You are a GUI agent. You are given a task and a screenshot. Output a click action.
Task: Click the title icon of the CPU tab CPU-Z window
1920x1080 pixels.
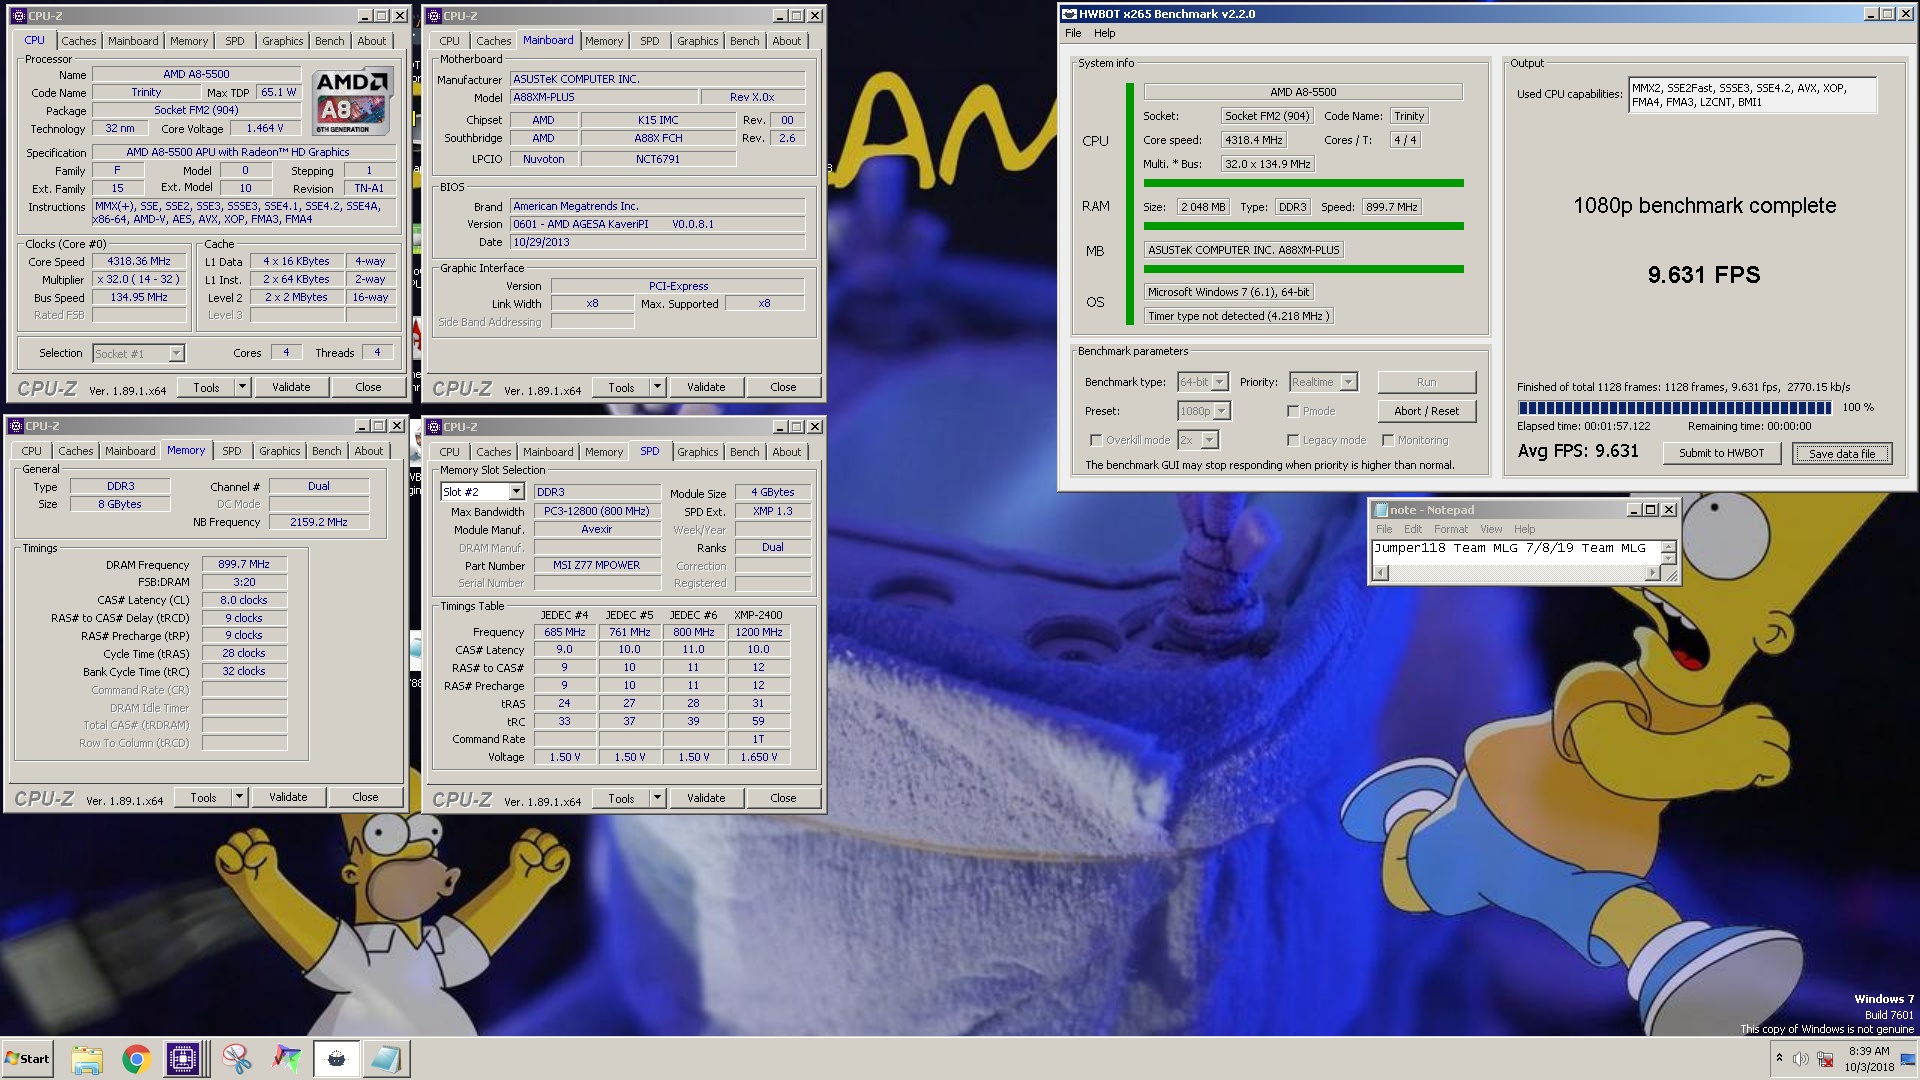tap(17, 16)
